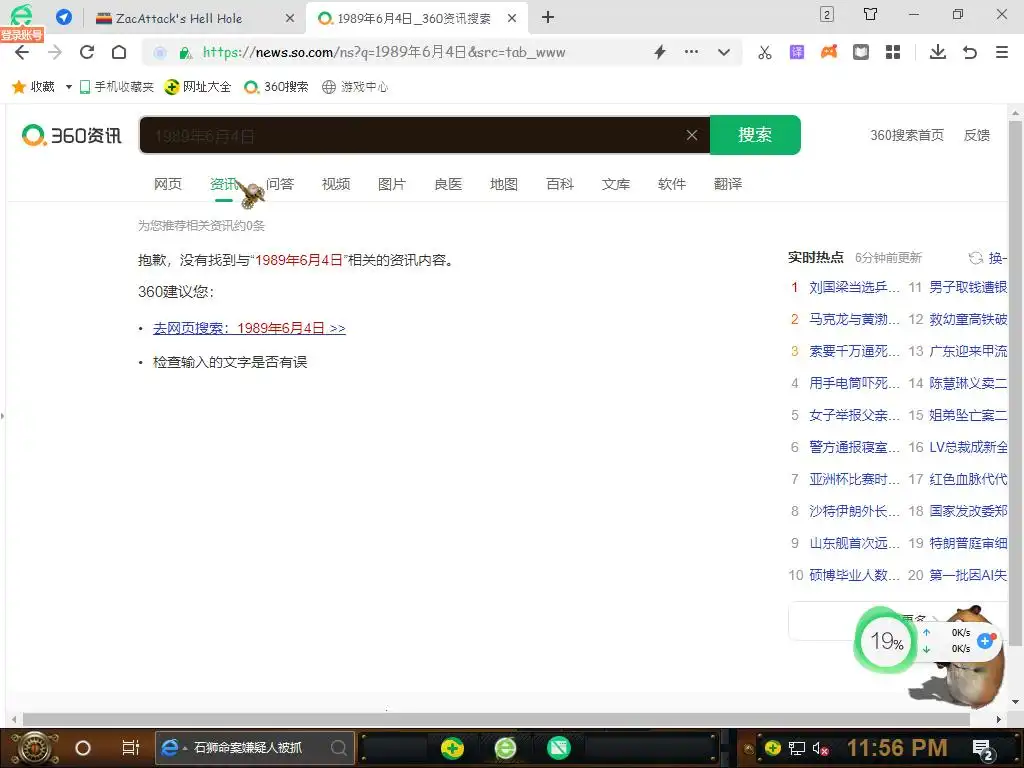
Task: Switch to the 翻译 tab
Action: point(728,184)
